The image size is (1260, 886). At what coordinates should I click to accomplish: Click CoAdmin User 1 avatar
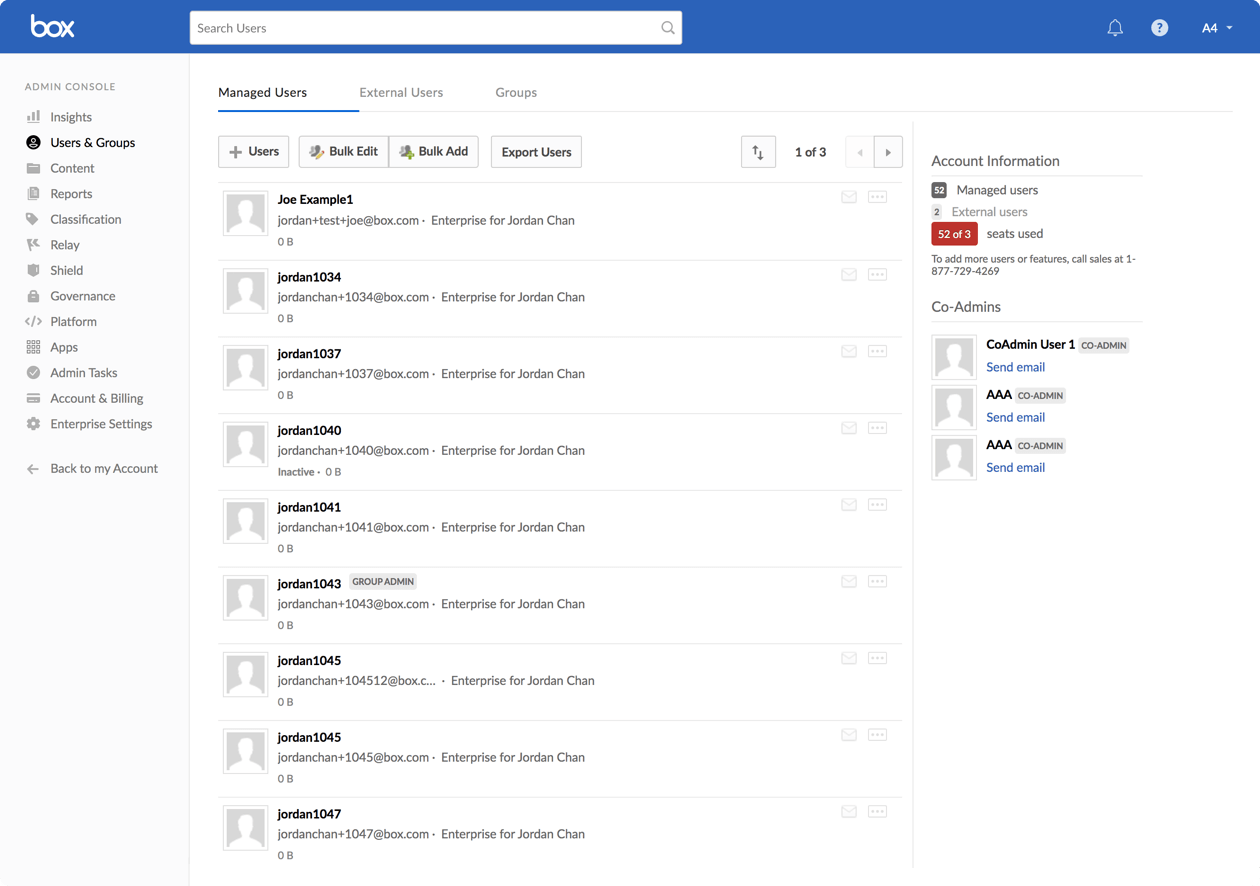point(954,357)
